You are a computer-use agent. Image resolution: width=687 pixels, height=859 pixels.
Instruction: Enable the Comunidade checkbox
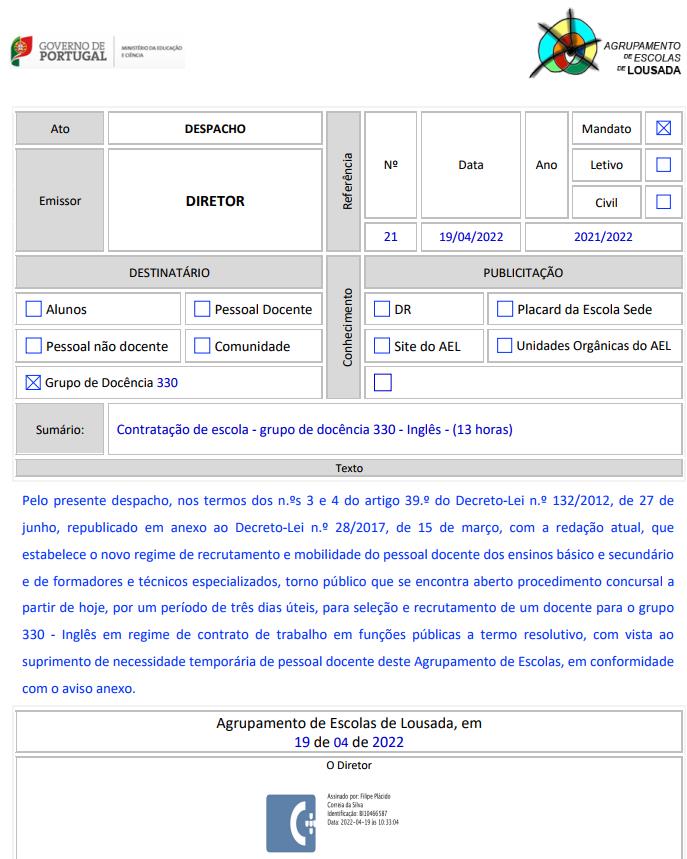[x=202, y=346]
